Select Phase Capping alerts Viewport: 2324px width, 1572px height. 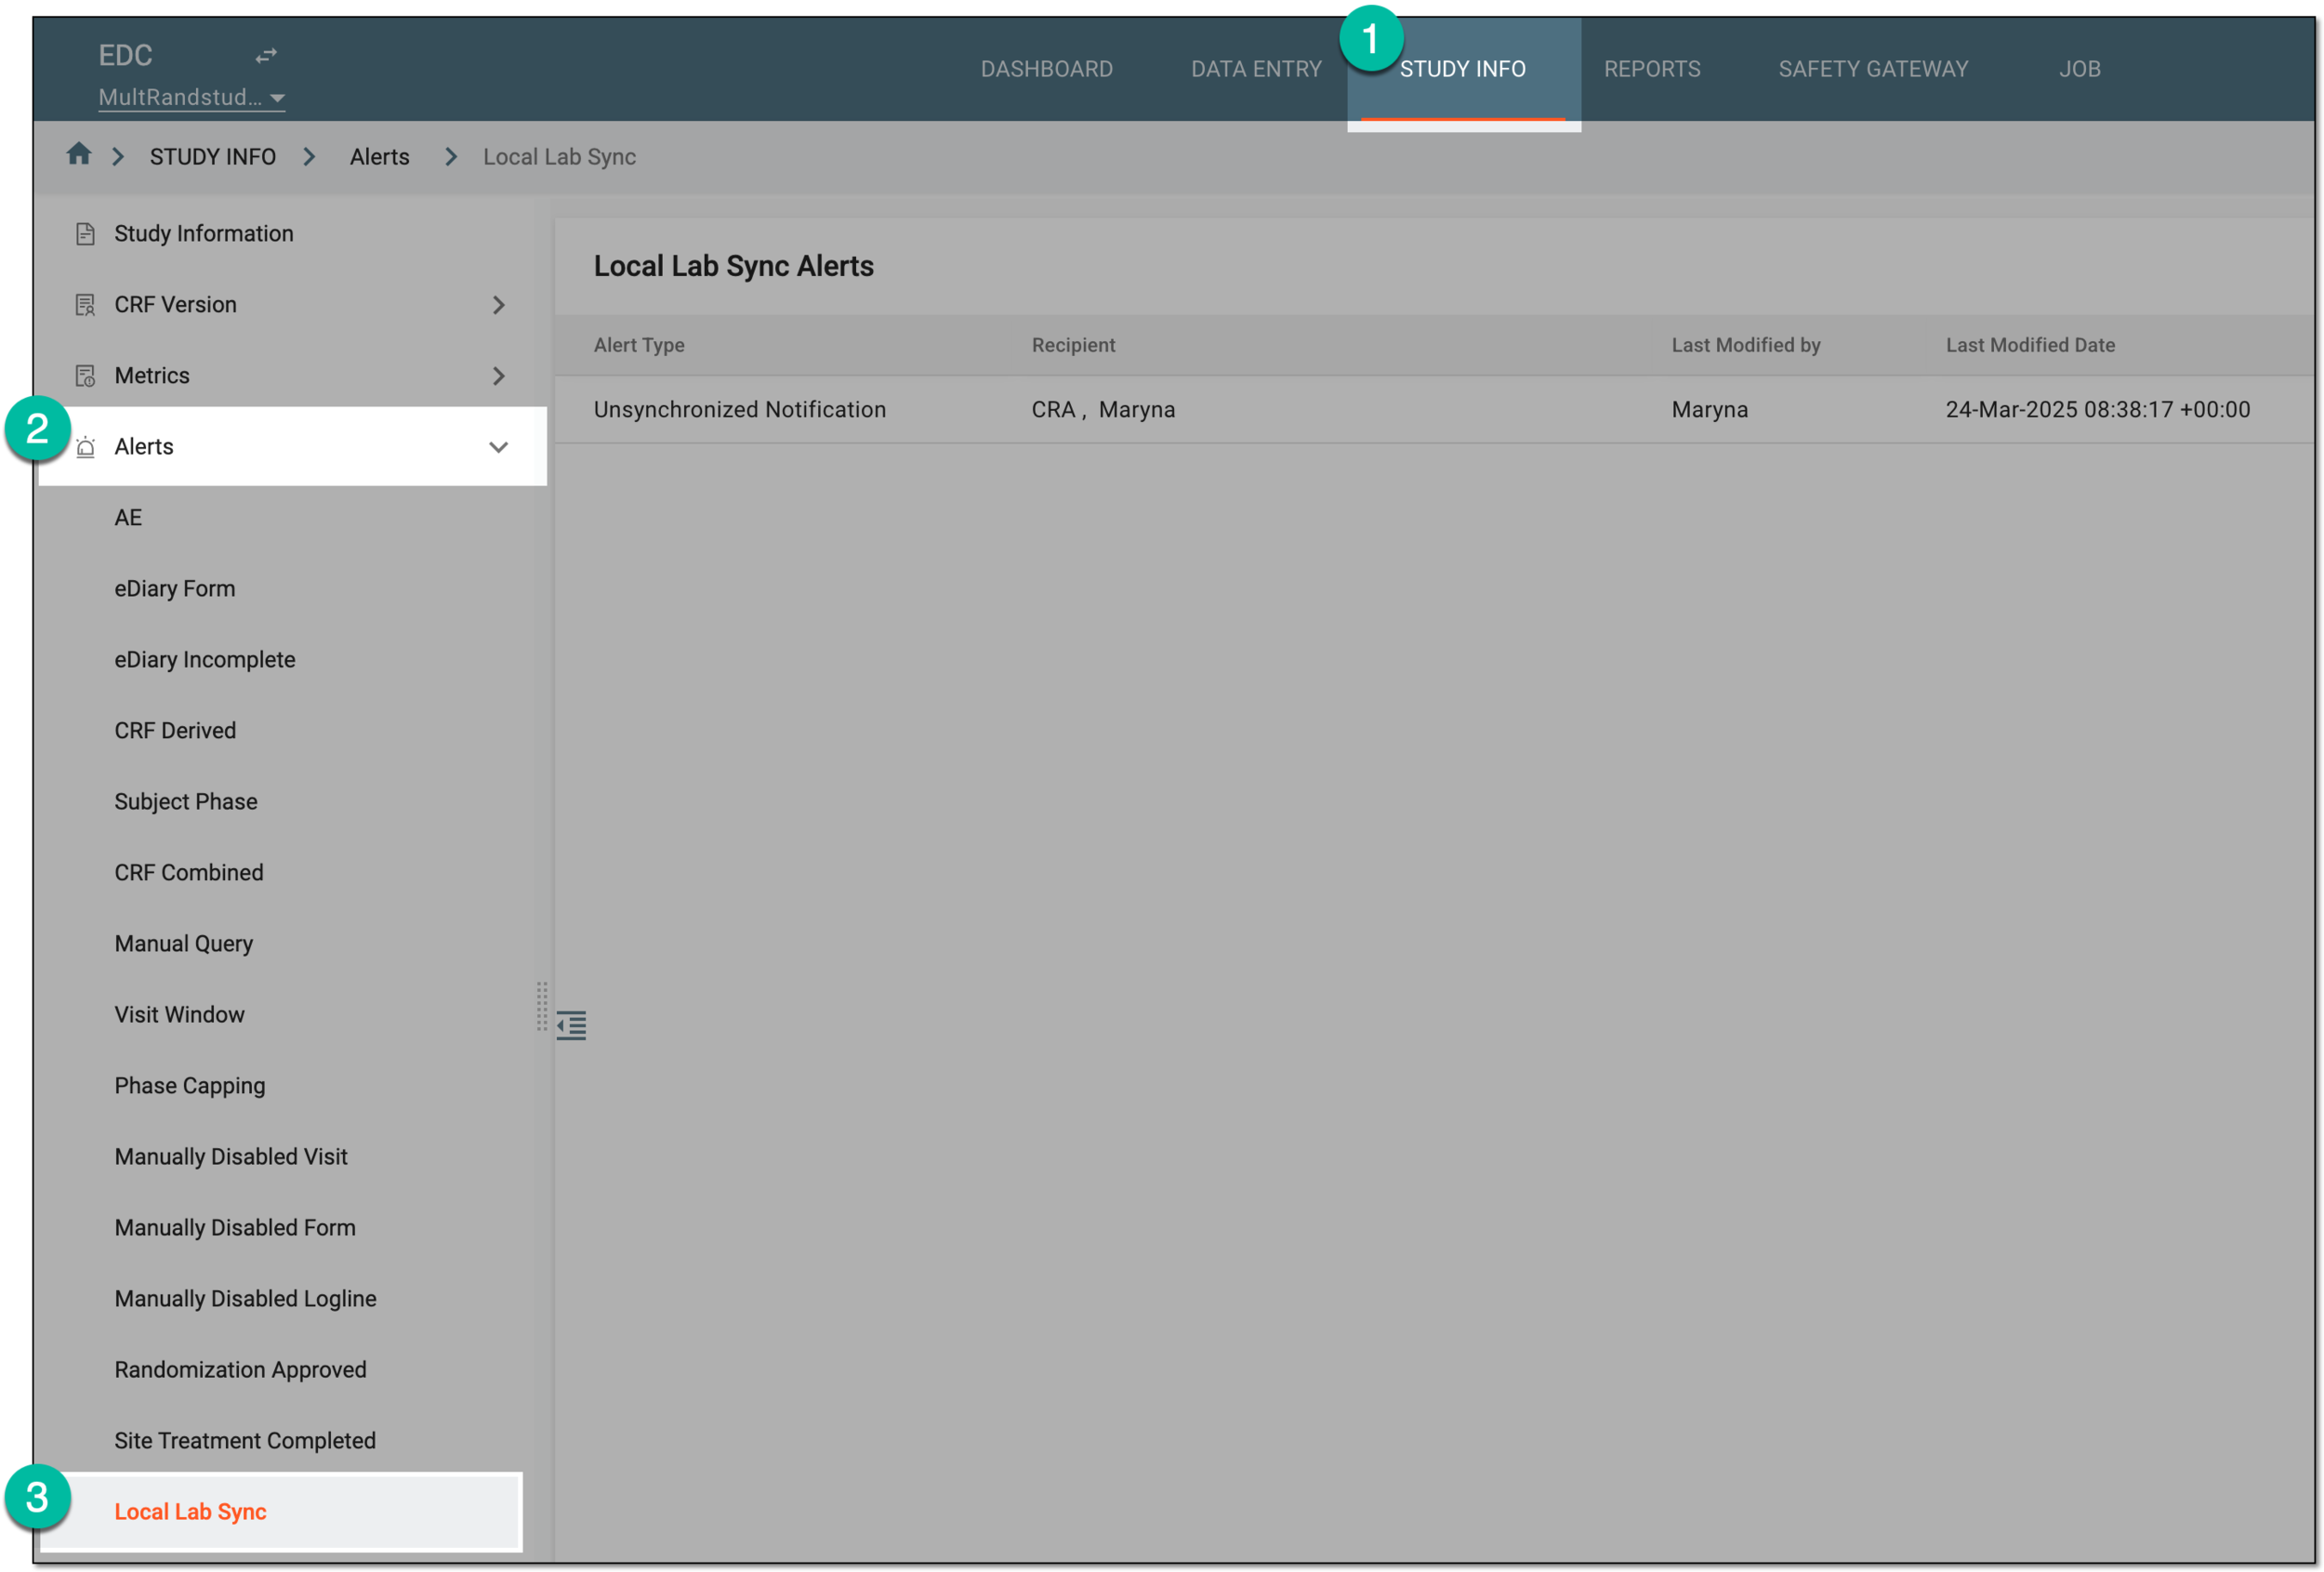coord(190,1086)
